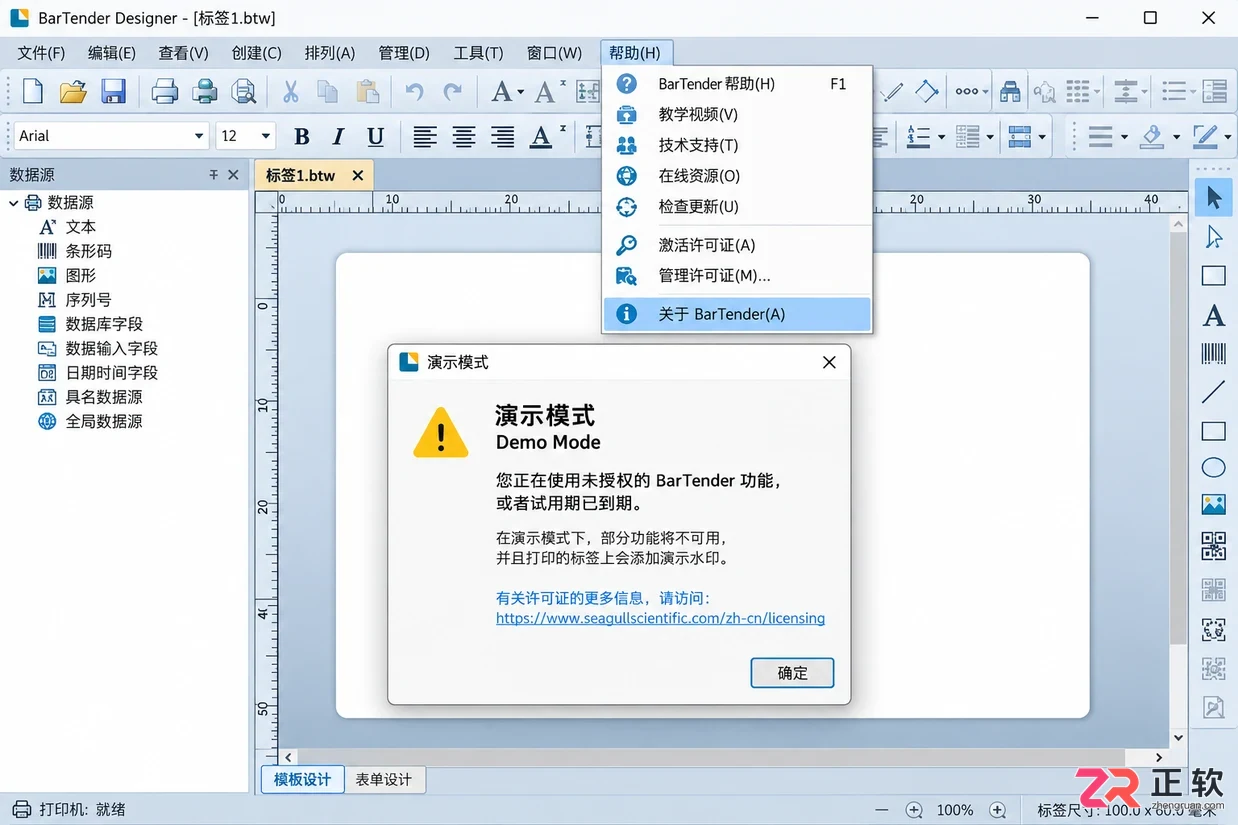Select the Text tool in right toolbar
The width and height of the screenshot is (1238, 825).
(x=1213, y=316)
